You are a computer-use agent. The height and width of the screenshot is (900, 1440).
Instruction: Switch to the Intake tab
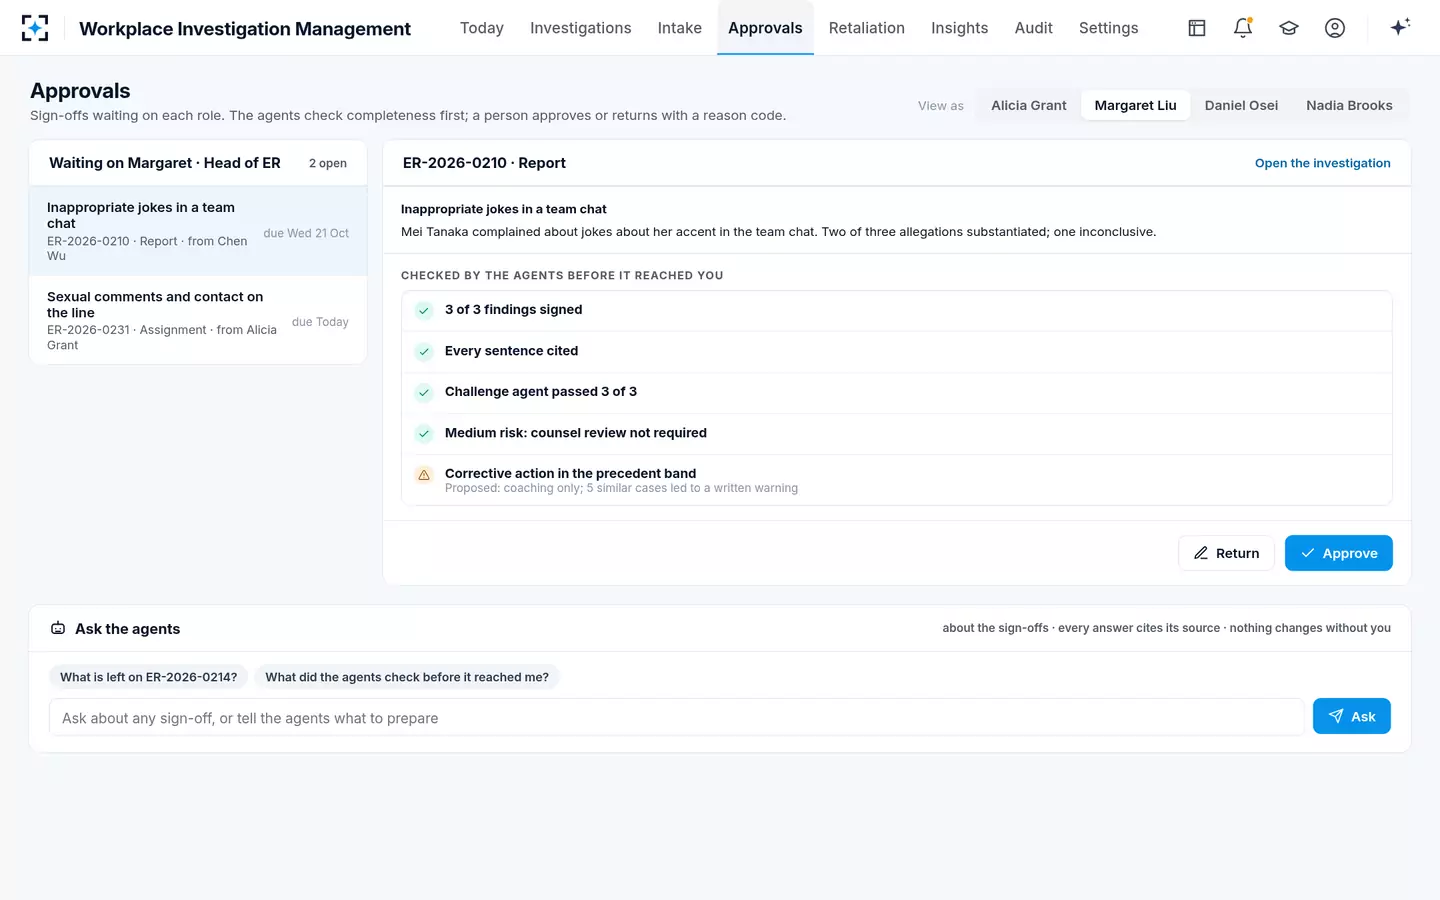pos(680,28)
